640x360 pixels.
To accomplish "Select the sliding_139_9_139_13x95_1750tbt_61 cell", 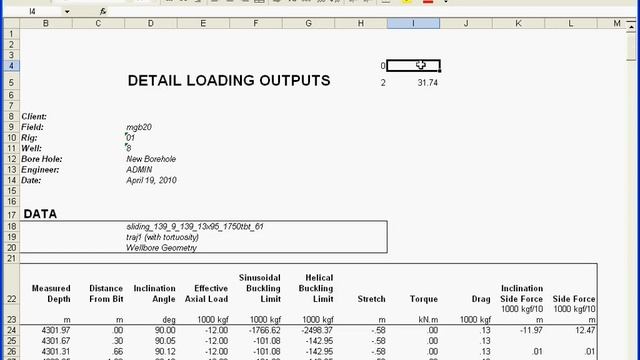I will point(195,227).
